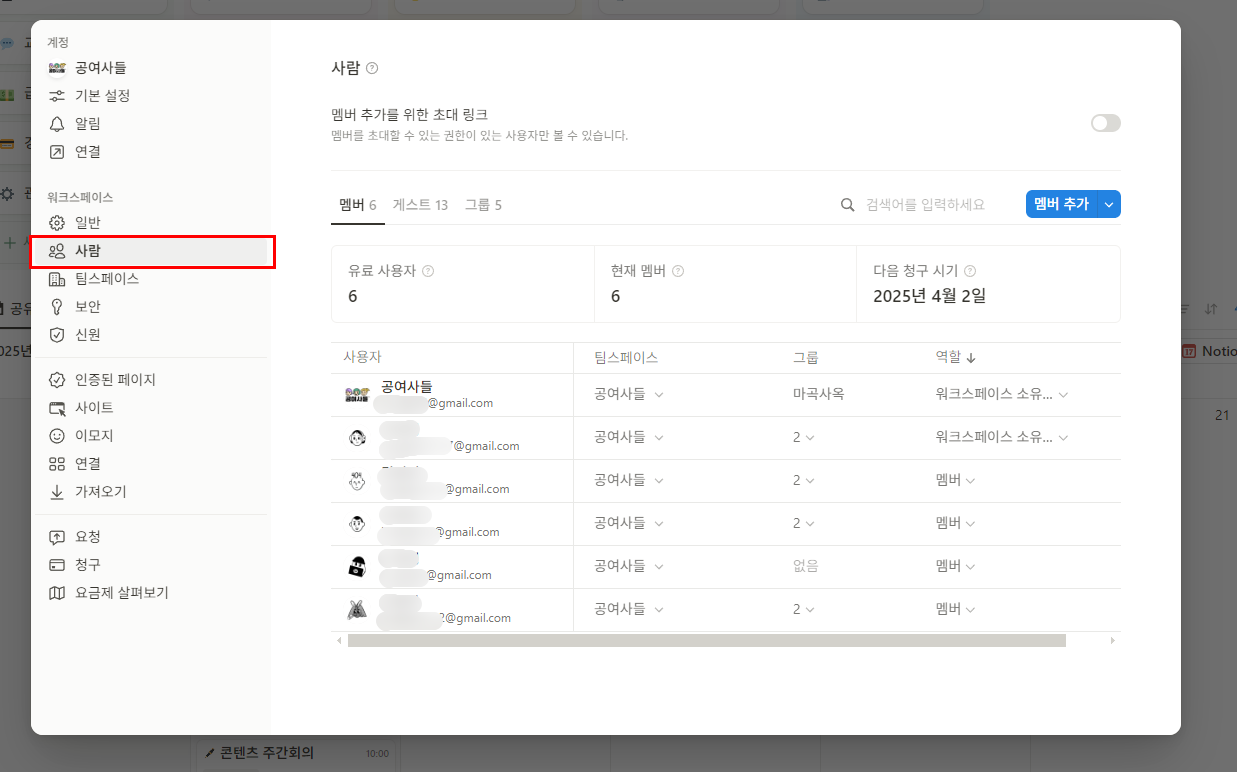The width and height of the screenshot is (1237, 772).
Task: Click the horizontal scrollbar thumb under table
Action: point(706,640)
